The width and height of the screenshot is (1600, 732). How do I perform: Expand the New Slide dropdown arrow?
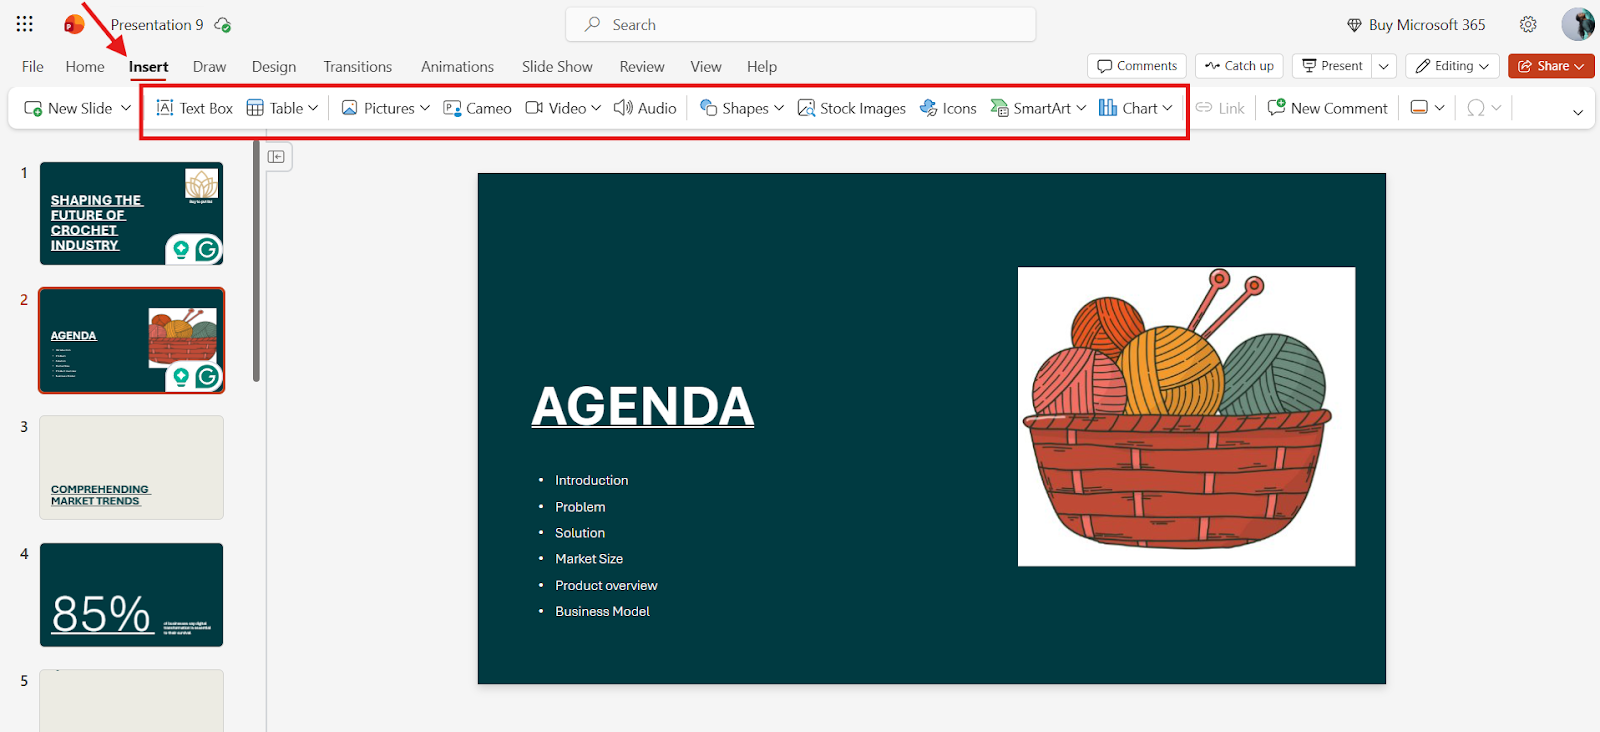click(126, 108)
